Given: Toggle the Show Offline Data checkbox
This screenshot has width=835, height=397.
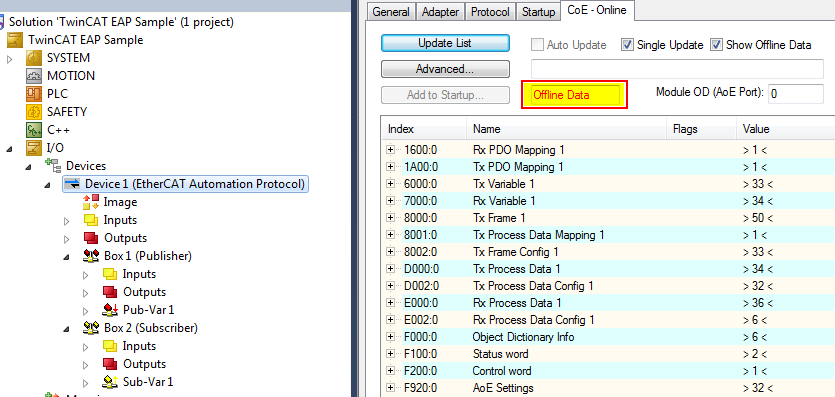Looking at the screenshot, I should click(x=717, y=45).
